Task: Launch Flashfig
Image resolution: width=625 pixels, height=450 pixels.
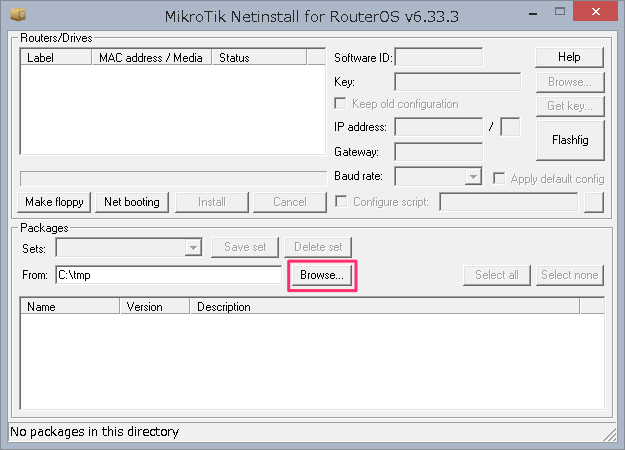Action: [570, 140]
